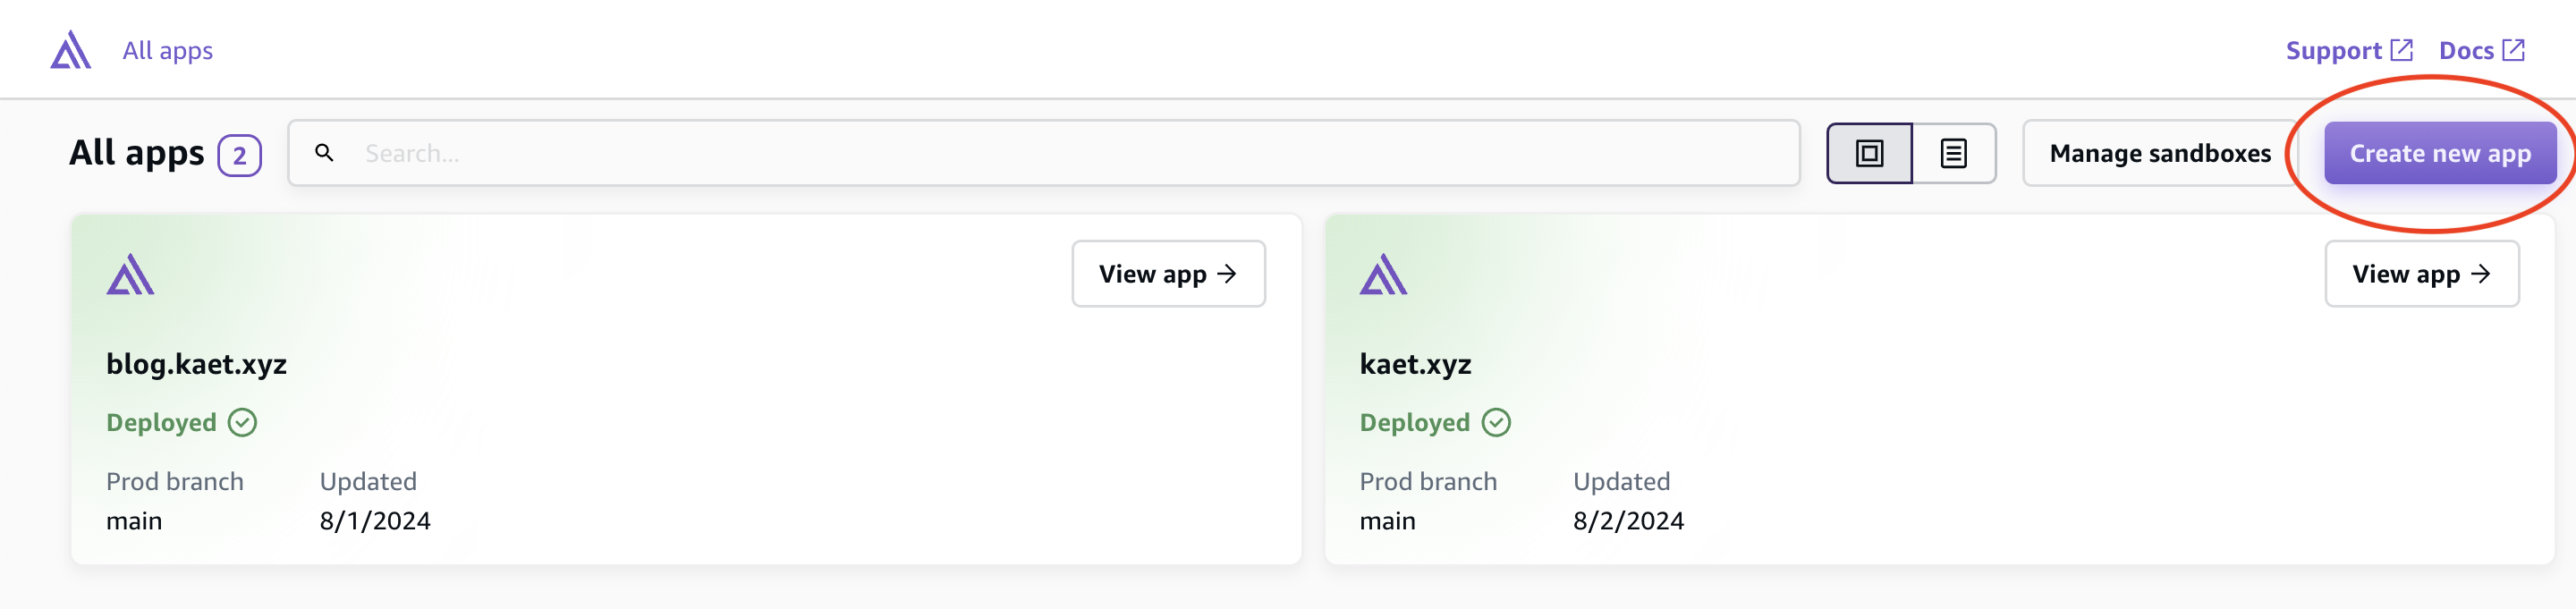Click the apps count badge 2
The height and width of the screenshot is (609, 2576).
click(239, 155)
